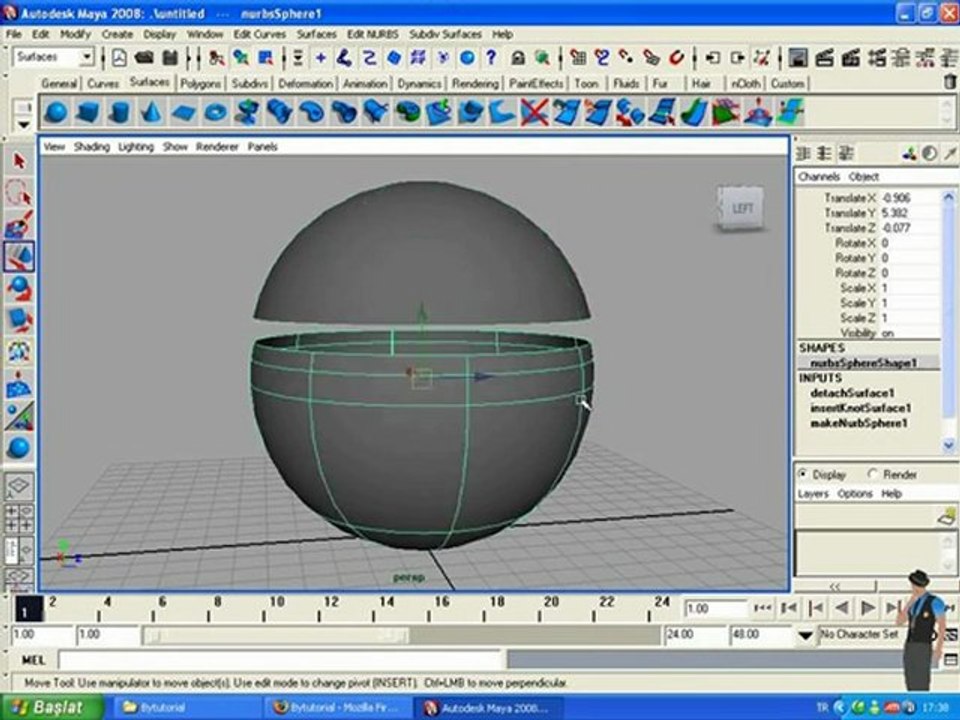Activate the Lasso selection tool
The image size is (960, 720).
(x=19, y=193)
